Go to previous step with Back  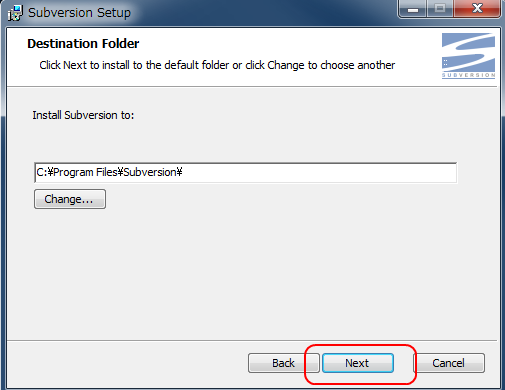click(284, 363)
